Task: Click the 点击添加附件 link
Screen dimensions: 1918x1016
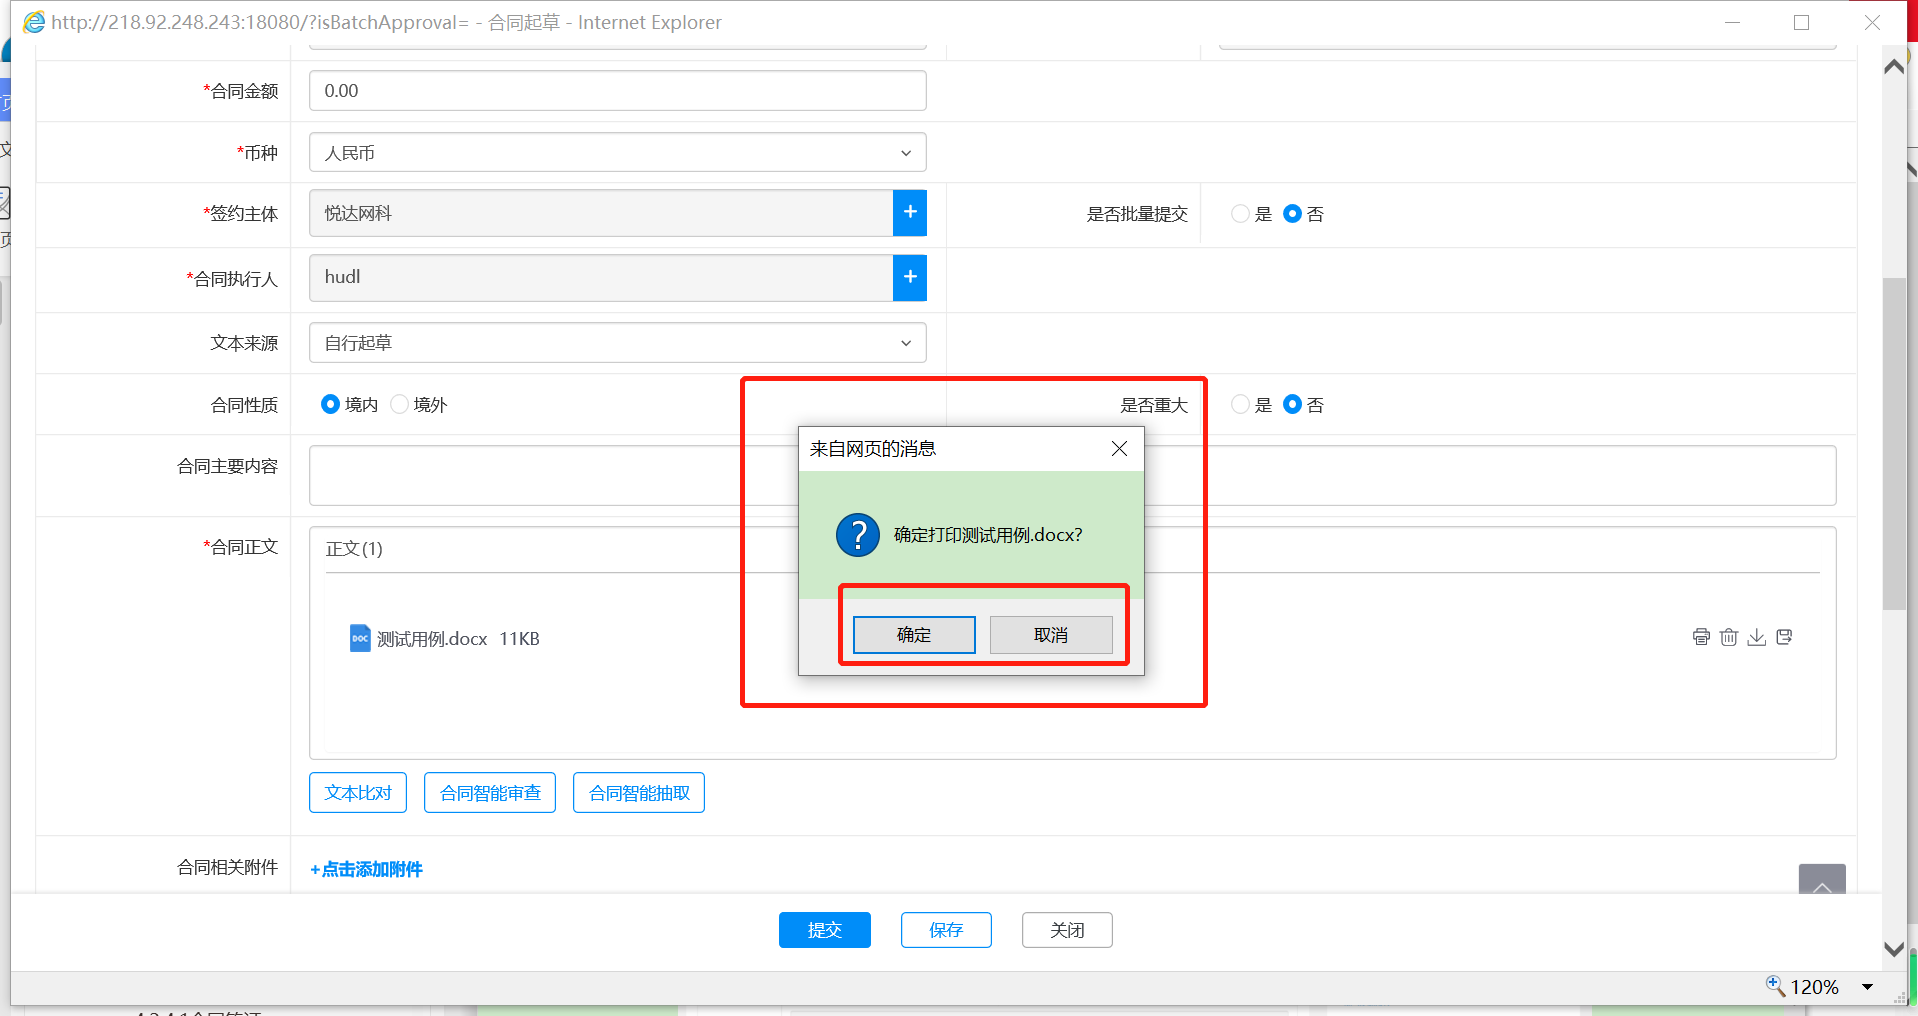Action: pos(367,869)
